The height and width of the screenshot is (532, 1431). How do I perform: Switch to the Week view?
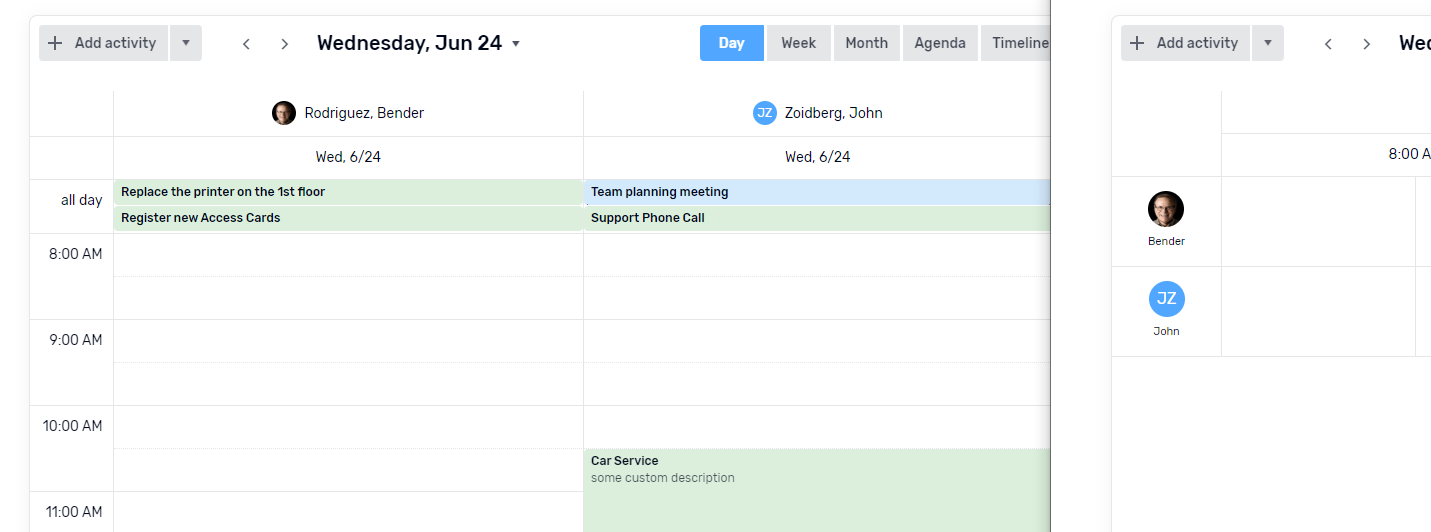point(798,43)
